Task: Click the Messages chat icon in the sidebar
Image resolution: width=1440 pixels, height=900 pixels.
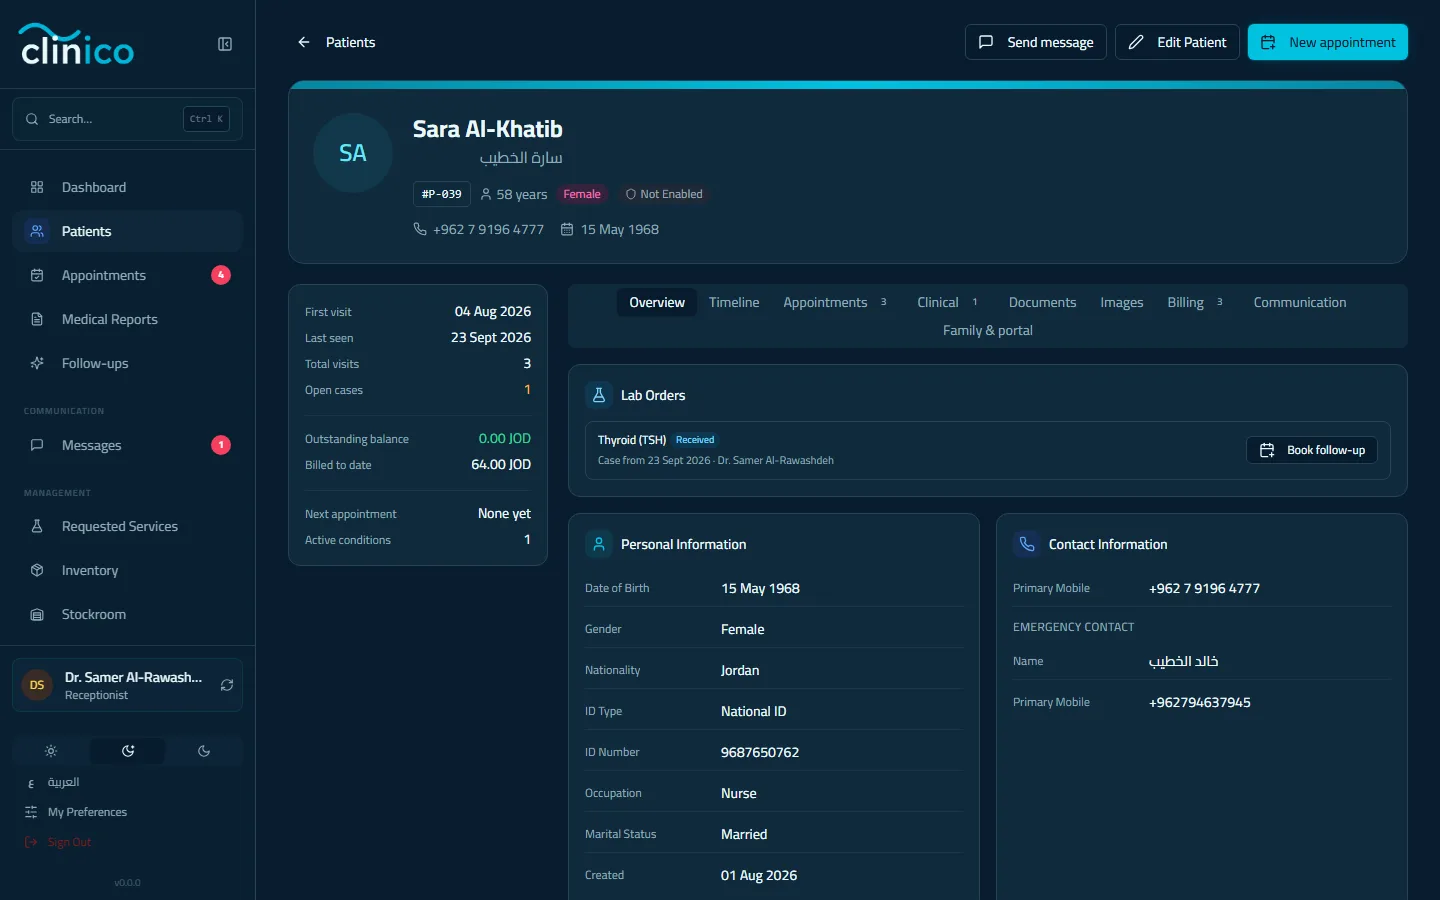Action: [x=37, y=445]
